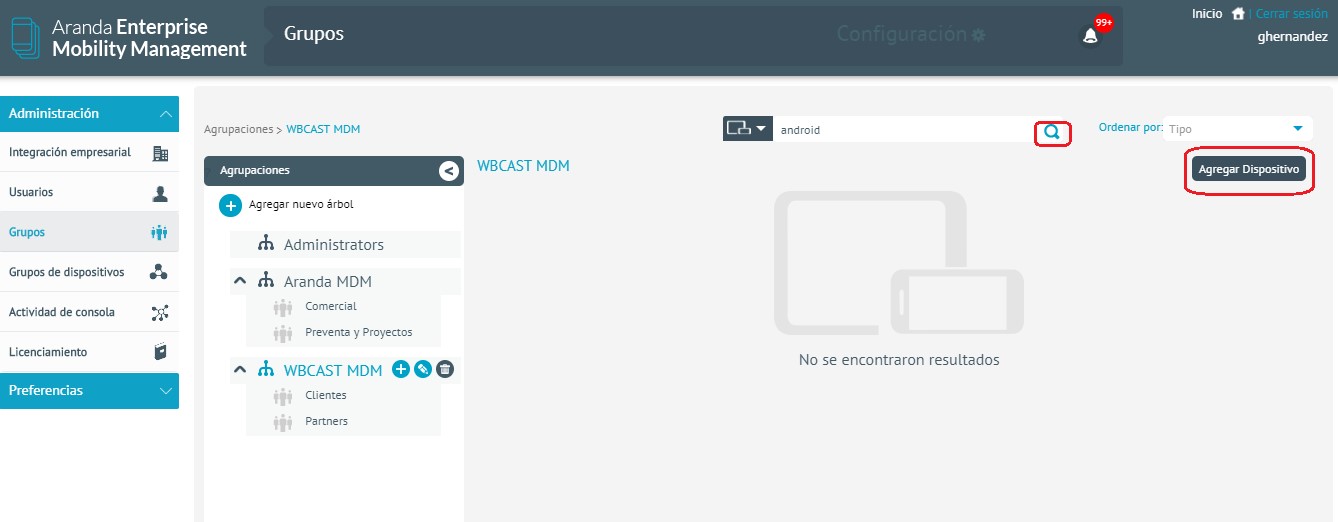This screenshot has height=522, width=1338.
Task: Select the Aranda MDM tree label
Action: [x=327, y=282]
